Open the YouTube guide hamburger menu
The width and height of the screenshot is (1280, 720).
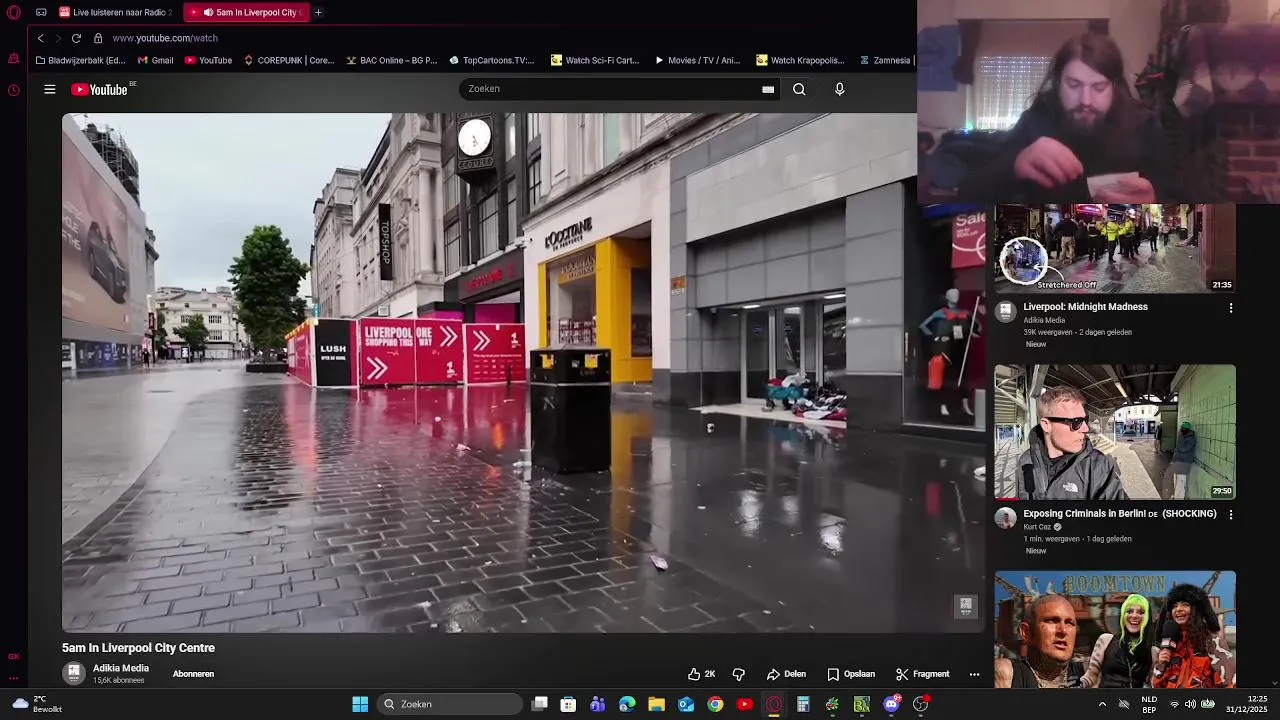(49, 89)
